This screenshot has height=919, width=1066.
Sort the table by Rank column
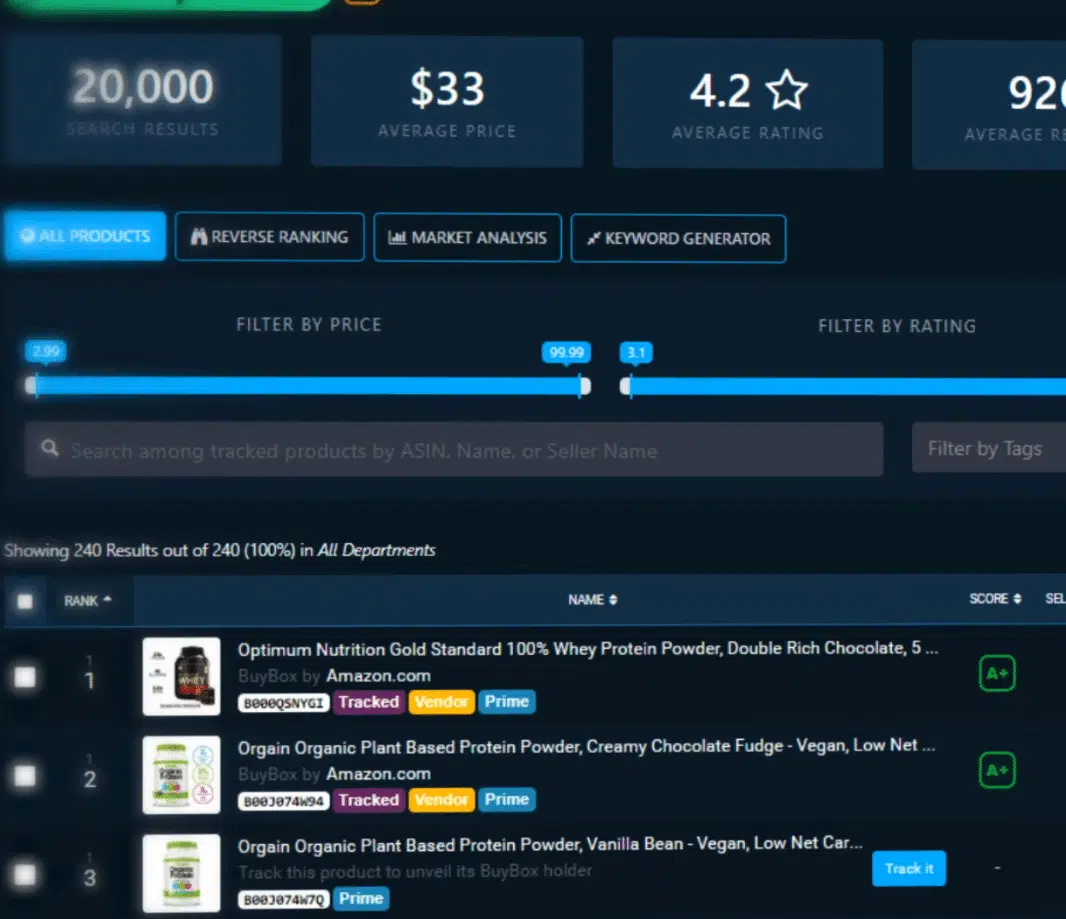pos(88,601)
